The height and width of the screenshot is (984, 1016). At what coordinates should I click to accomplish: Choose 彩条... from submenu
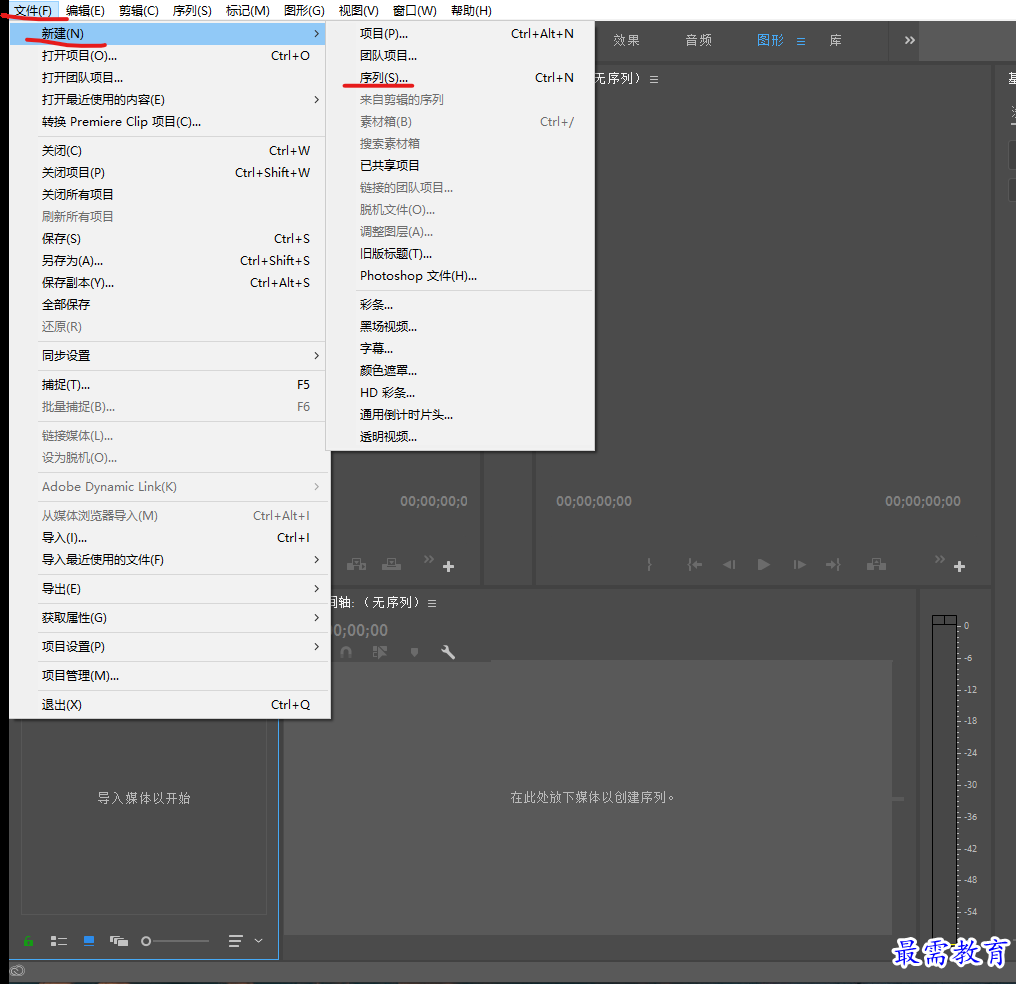pyautogui.click(x=460, y=304)
